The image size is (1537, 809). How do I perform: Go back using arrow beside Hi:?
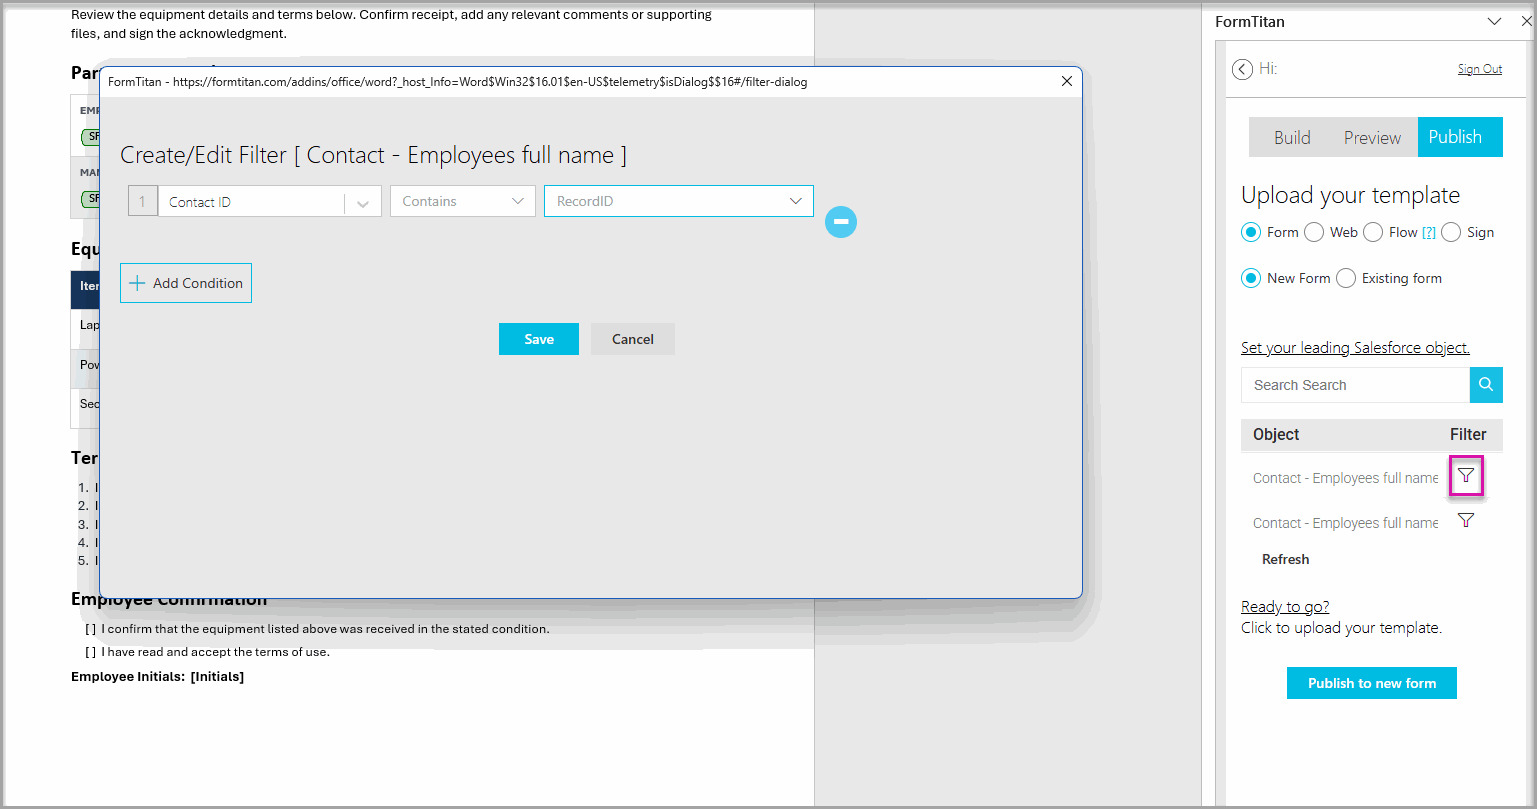[x=1242, y=69]
